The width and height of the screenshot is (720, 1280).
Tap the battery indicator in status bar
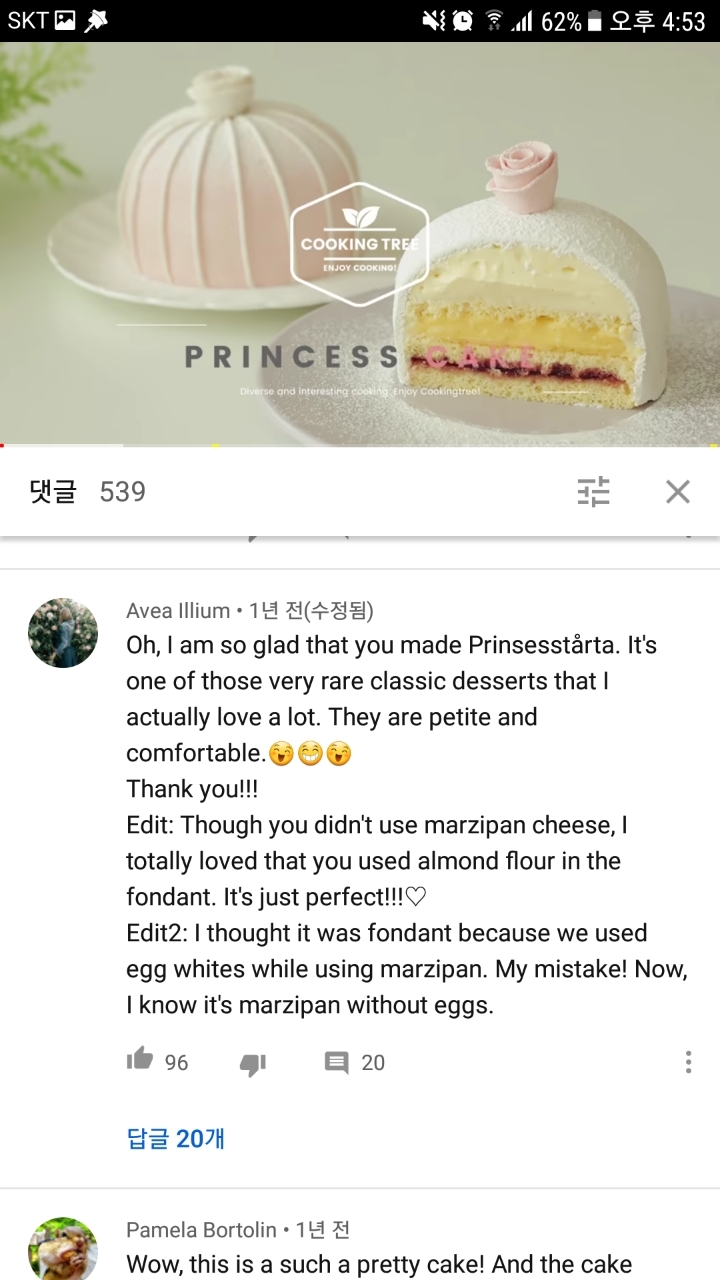595,21
